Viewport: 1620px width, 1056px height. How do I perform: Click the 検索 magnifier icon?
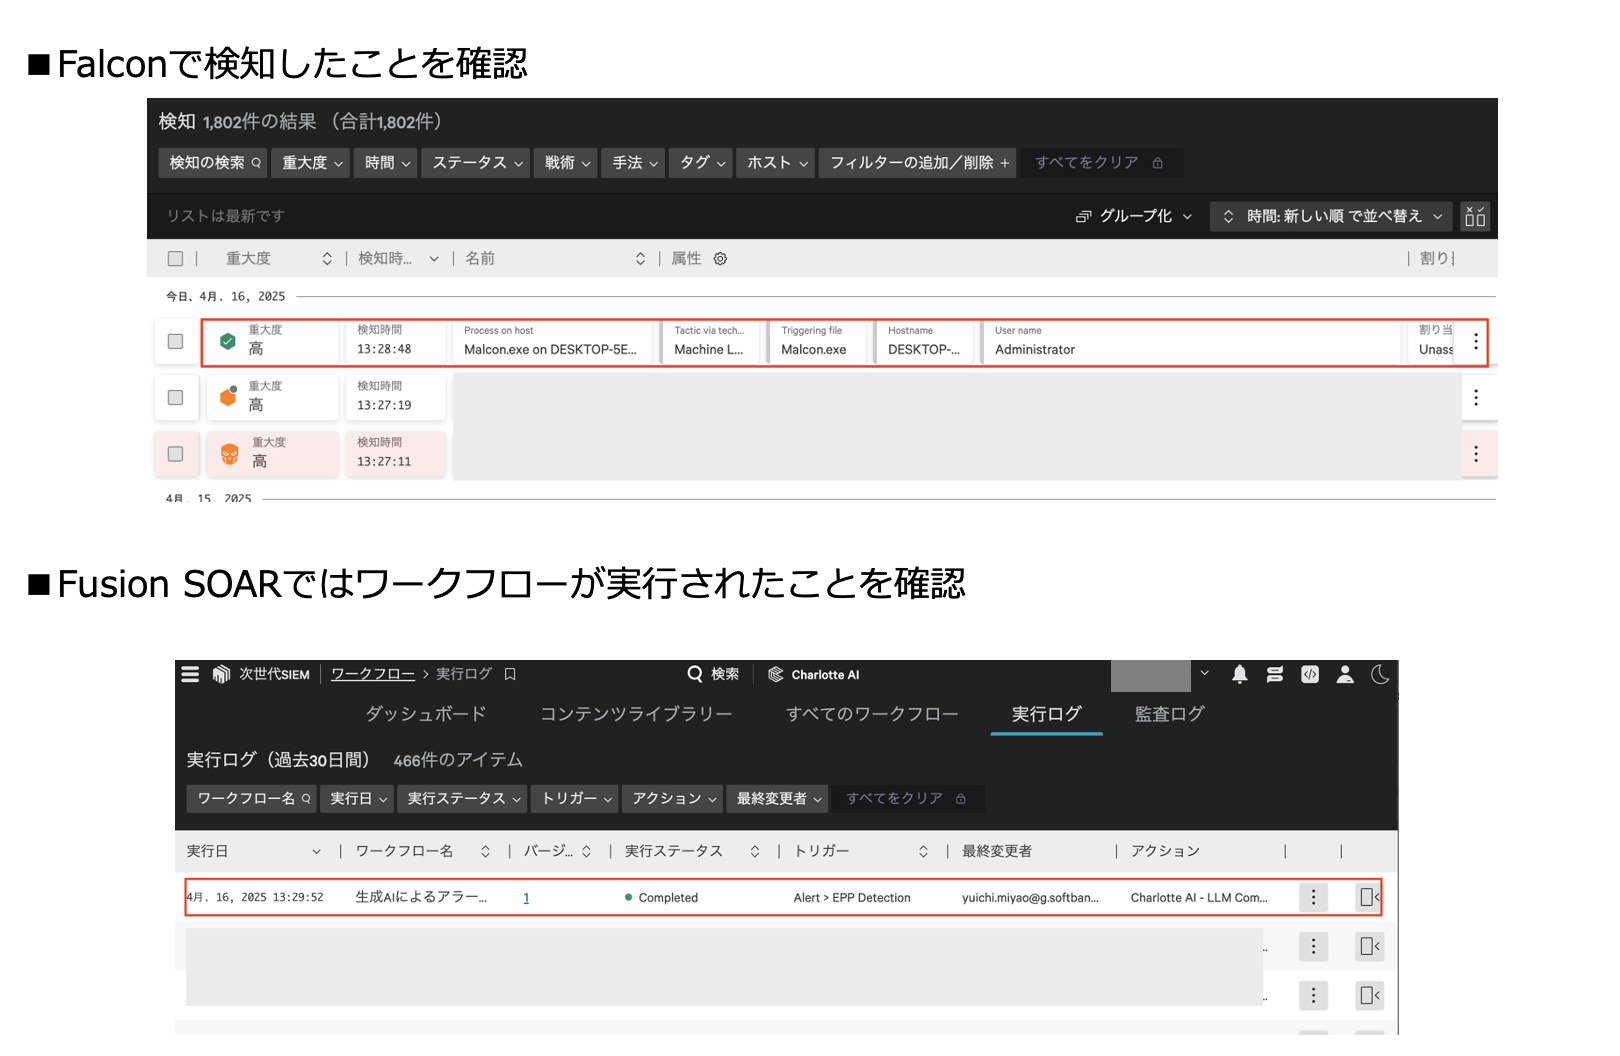pos(695,674)
